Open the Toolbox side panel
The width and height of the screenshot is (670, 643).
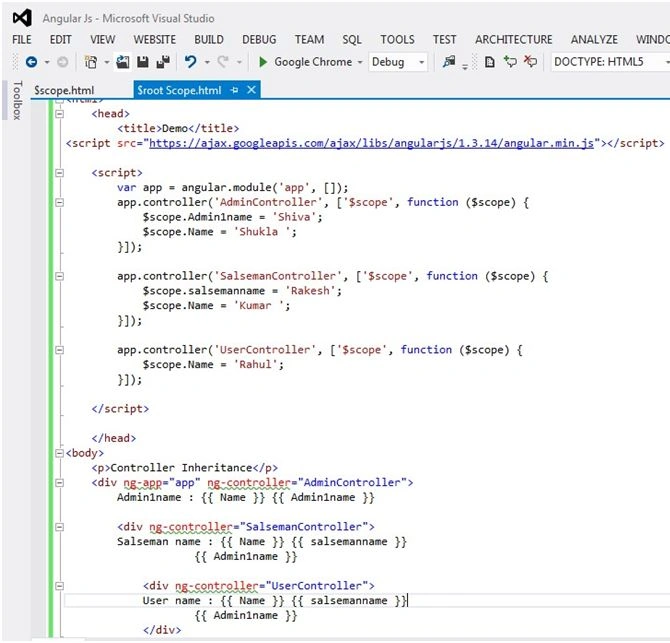click(17, 100)
